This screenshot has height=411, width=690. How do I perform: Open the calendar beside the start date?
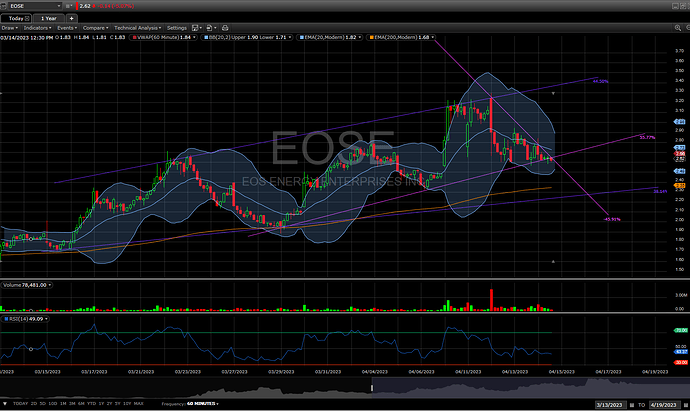coord(631,405)
